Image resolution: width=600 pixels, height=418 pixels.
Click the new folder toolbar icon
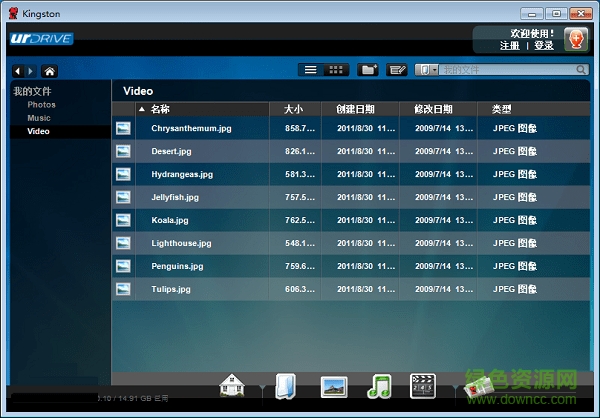pos(369,70)
